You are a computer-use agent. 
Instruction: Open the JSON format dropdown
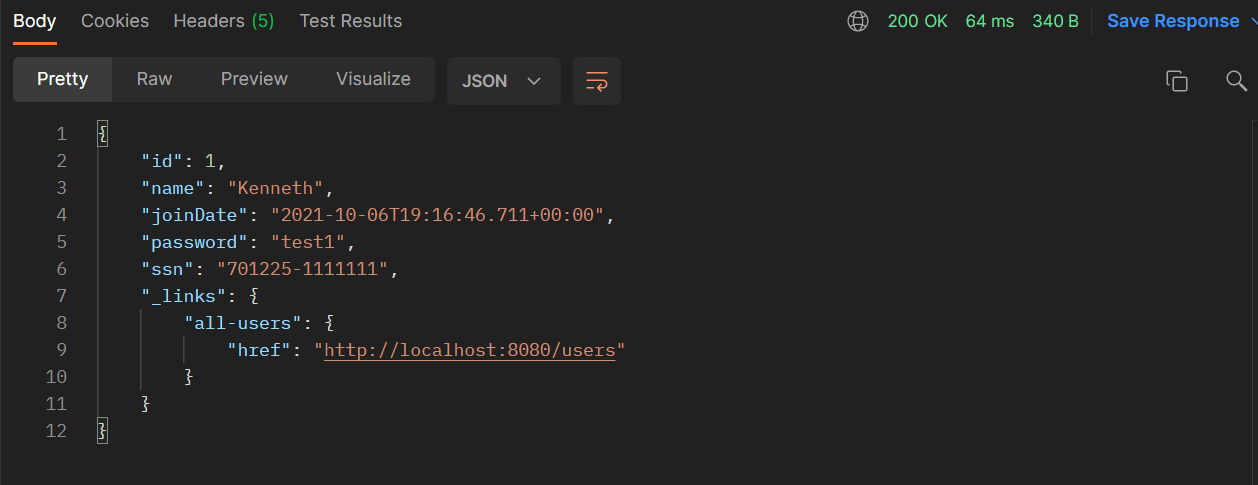click(502, 81)
